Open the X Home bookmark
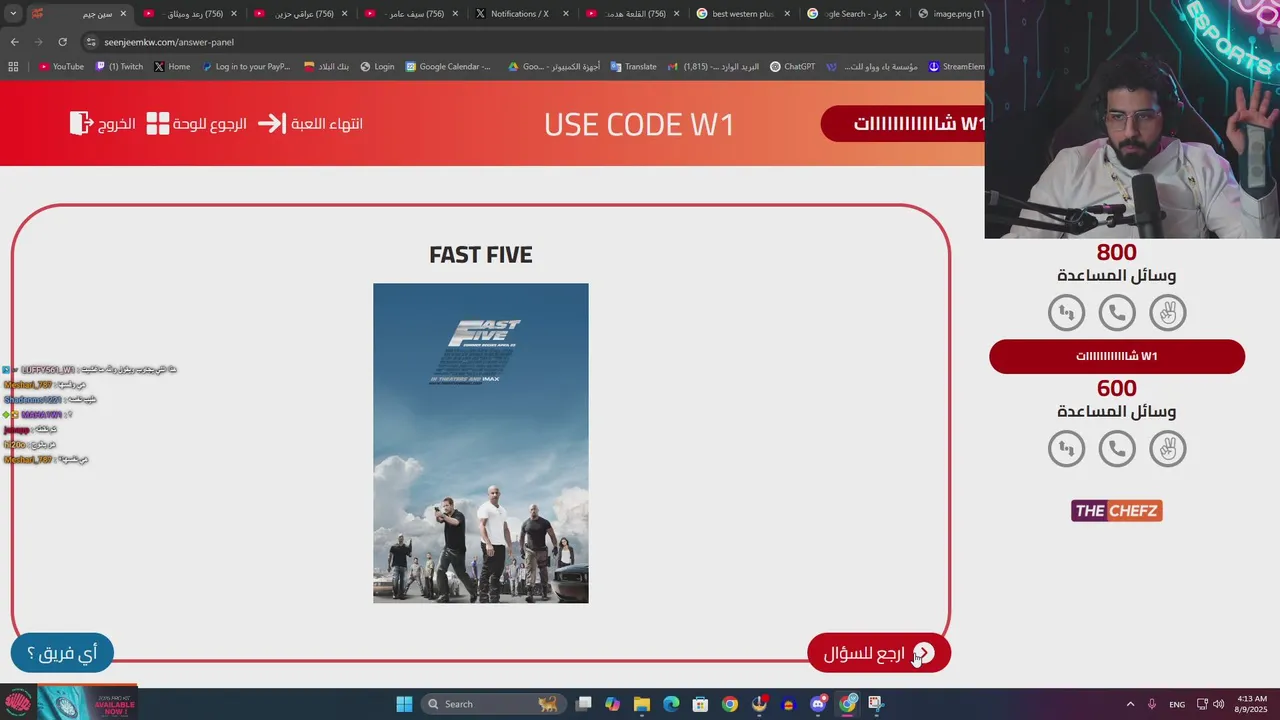Image resolution: width=1280 pixels, height=720 pixels. [x=172, y=67]
